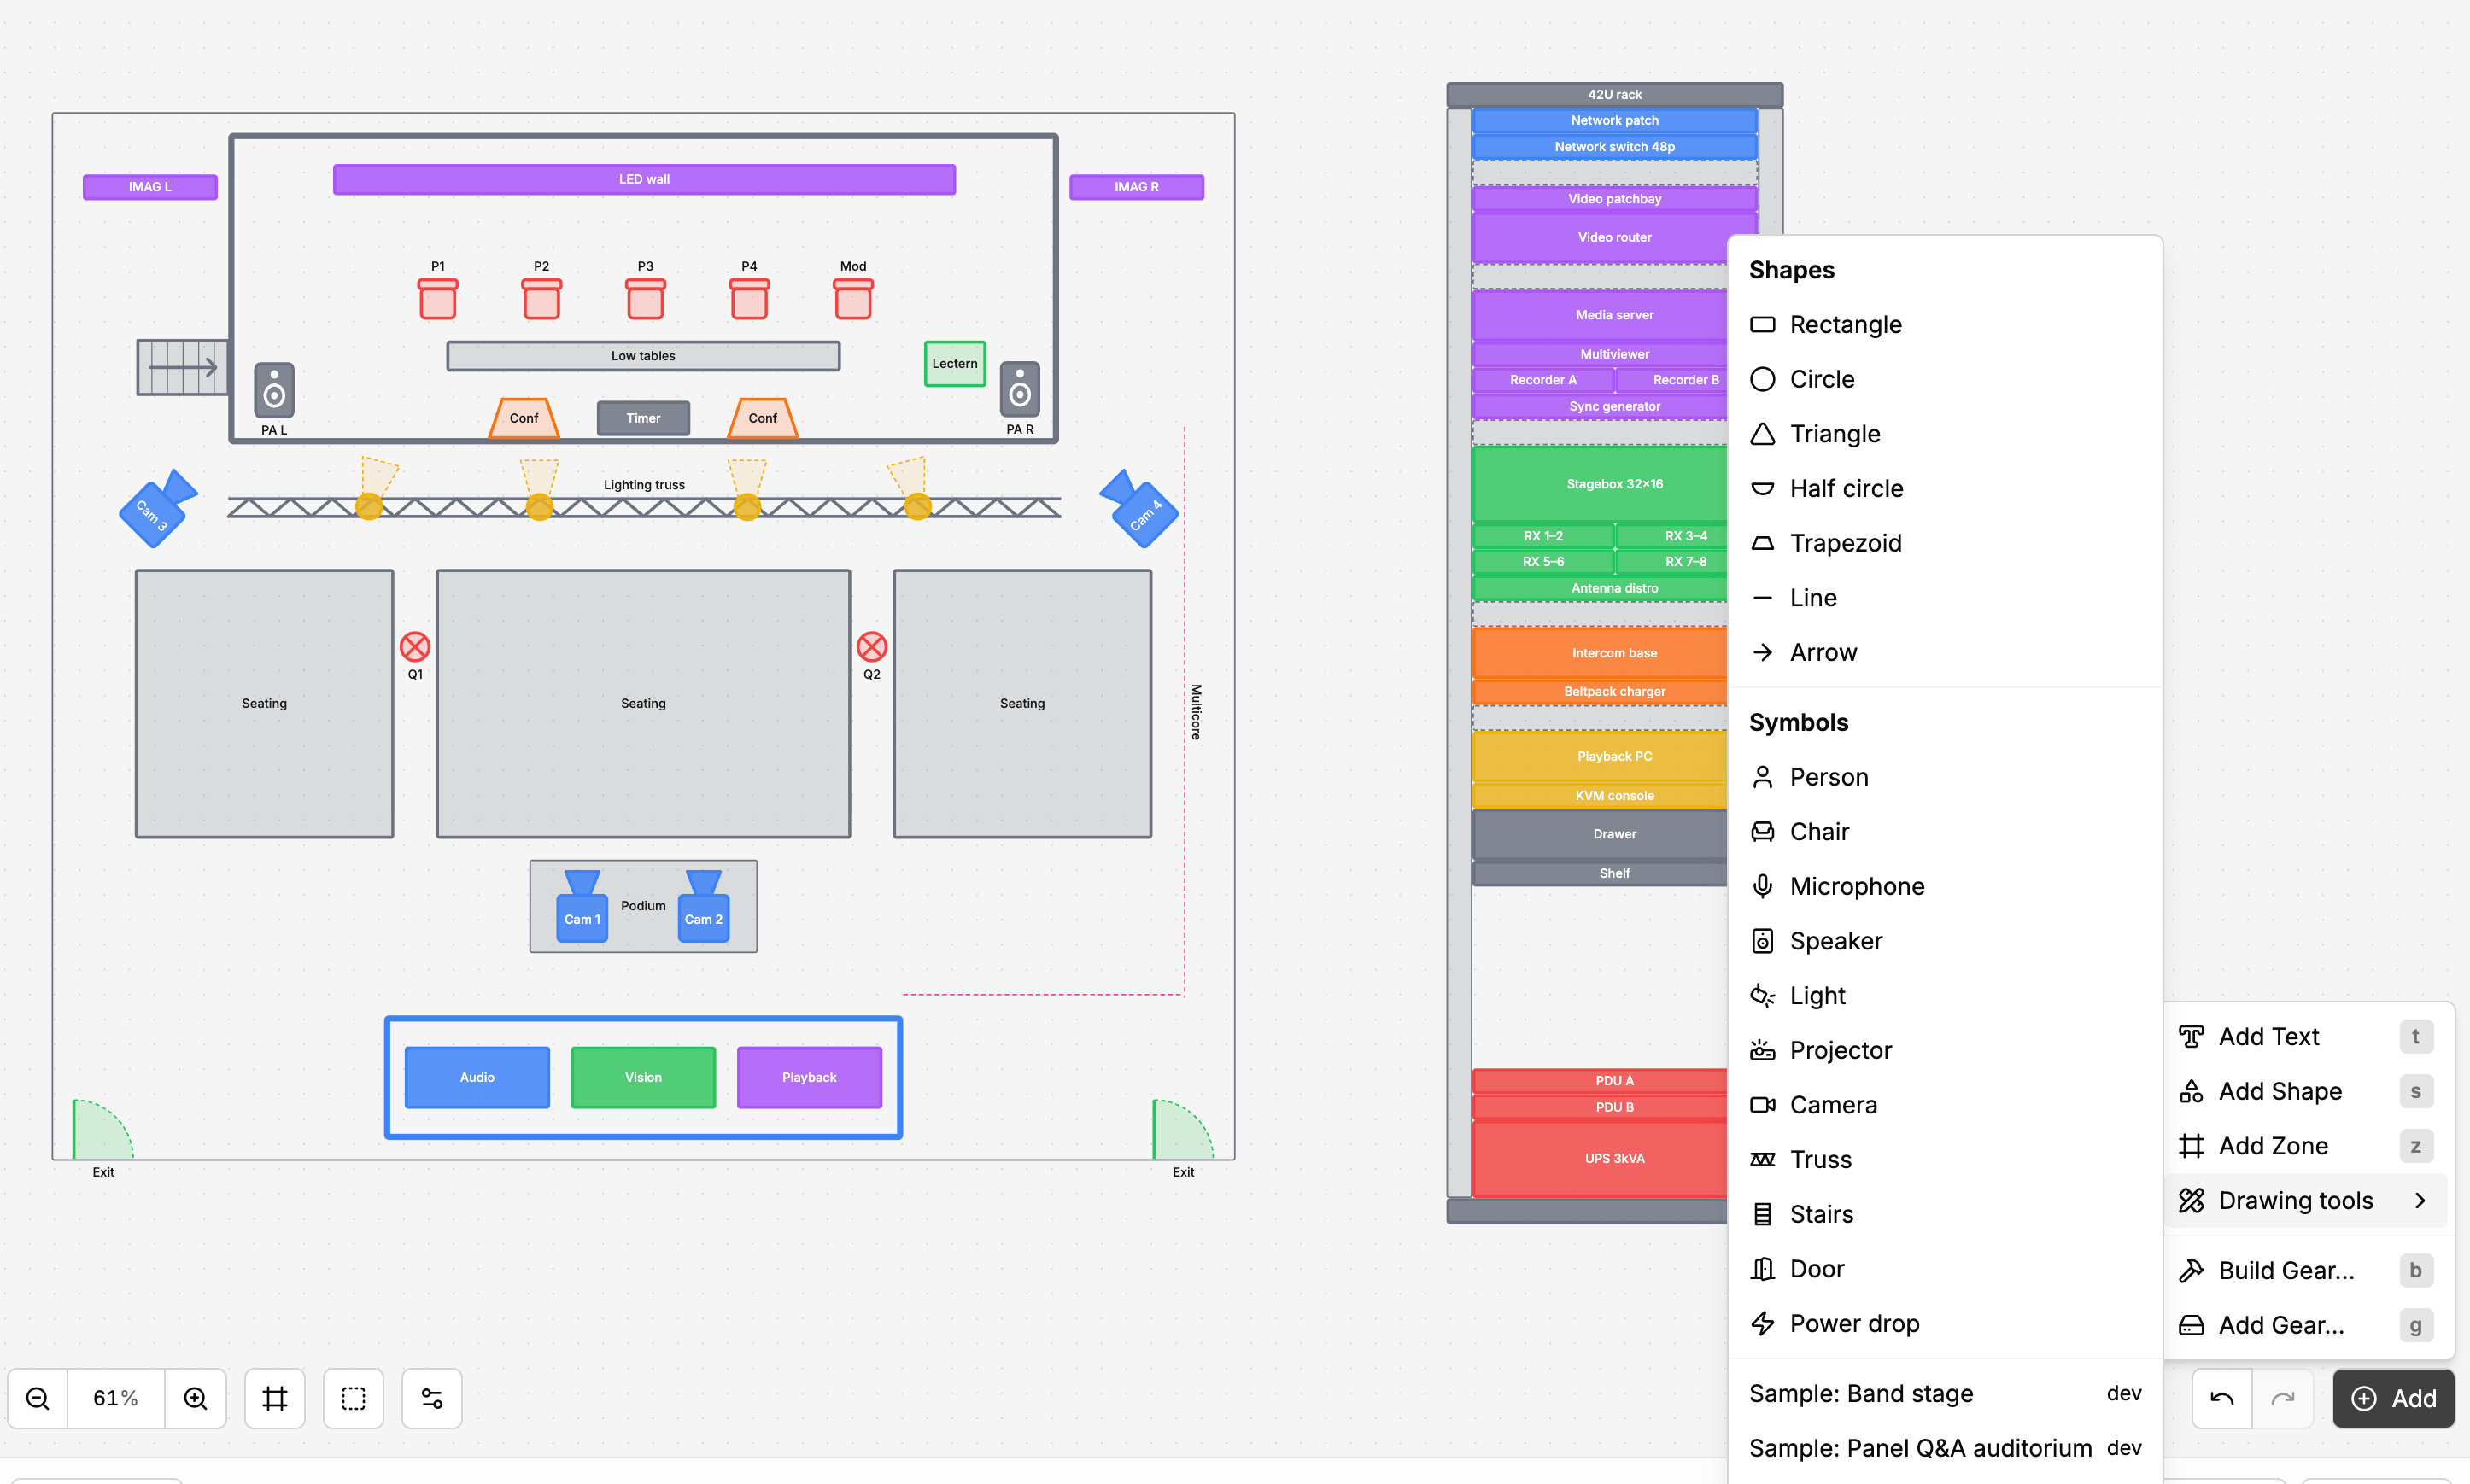Choose Add Shape menu entry
This screenshot has width=2470, height=1484.
pos(2305,1092)
